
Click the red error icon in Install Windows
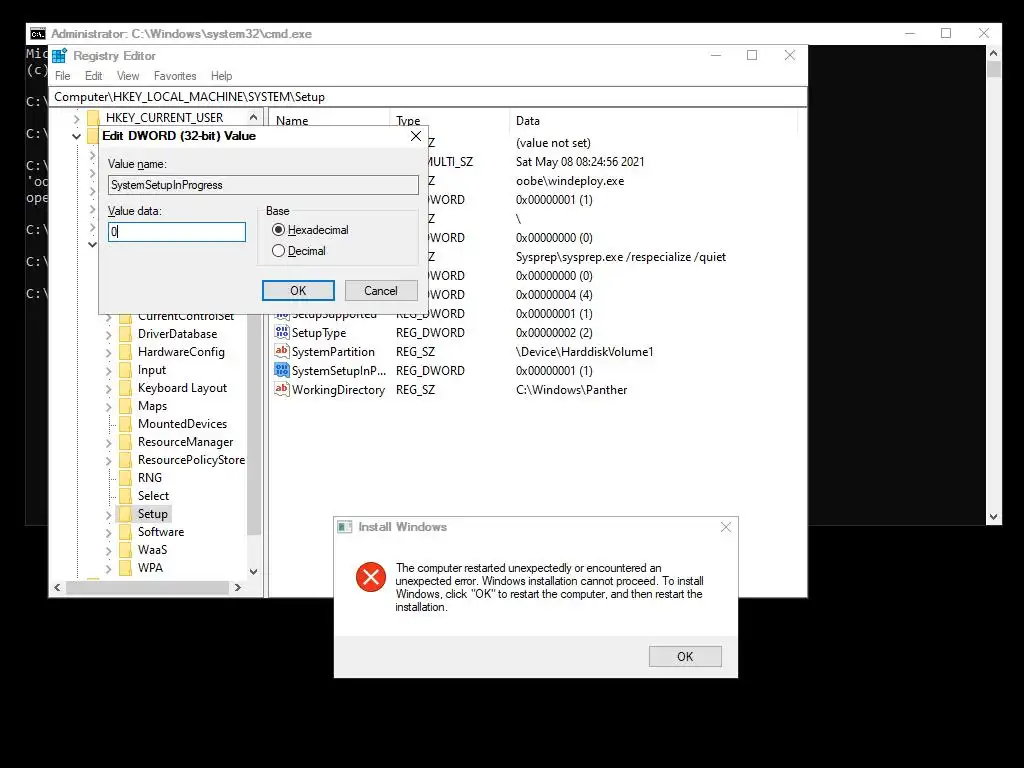click(371, 577)
